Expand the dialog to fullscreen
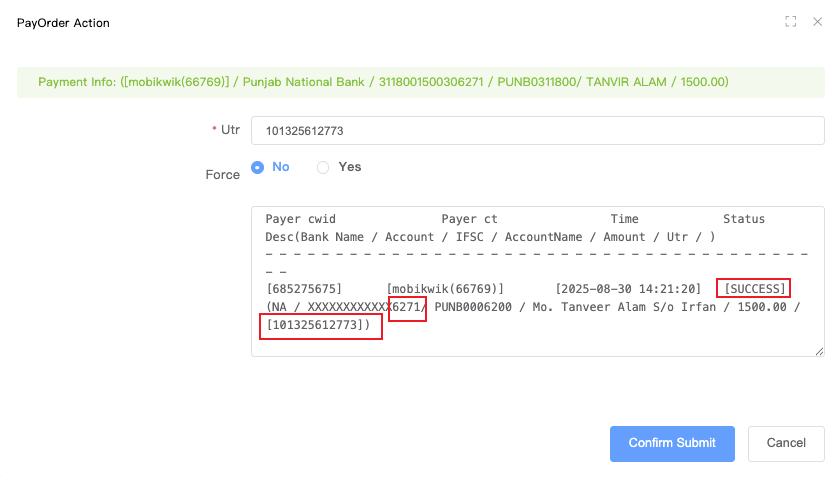 790,22
